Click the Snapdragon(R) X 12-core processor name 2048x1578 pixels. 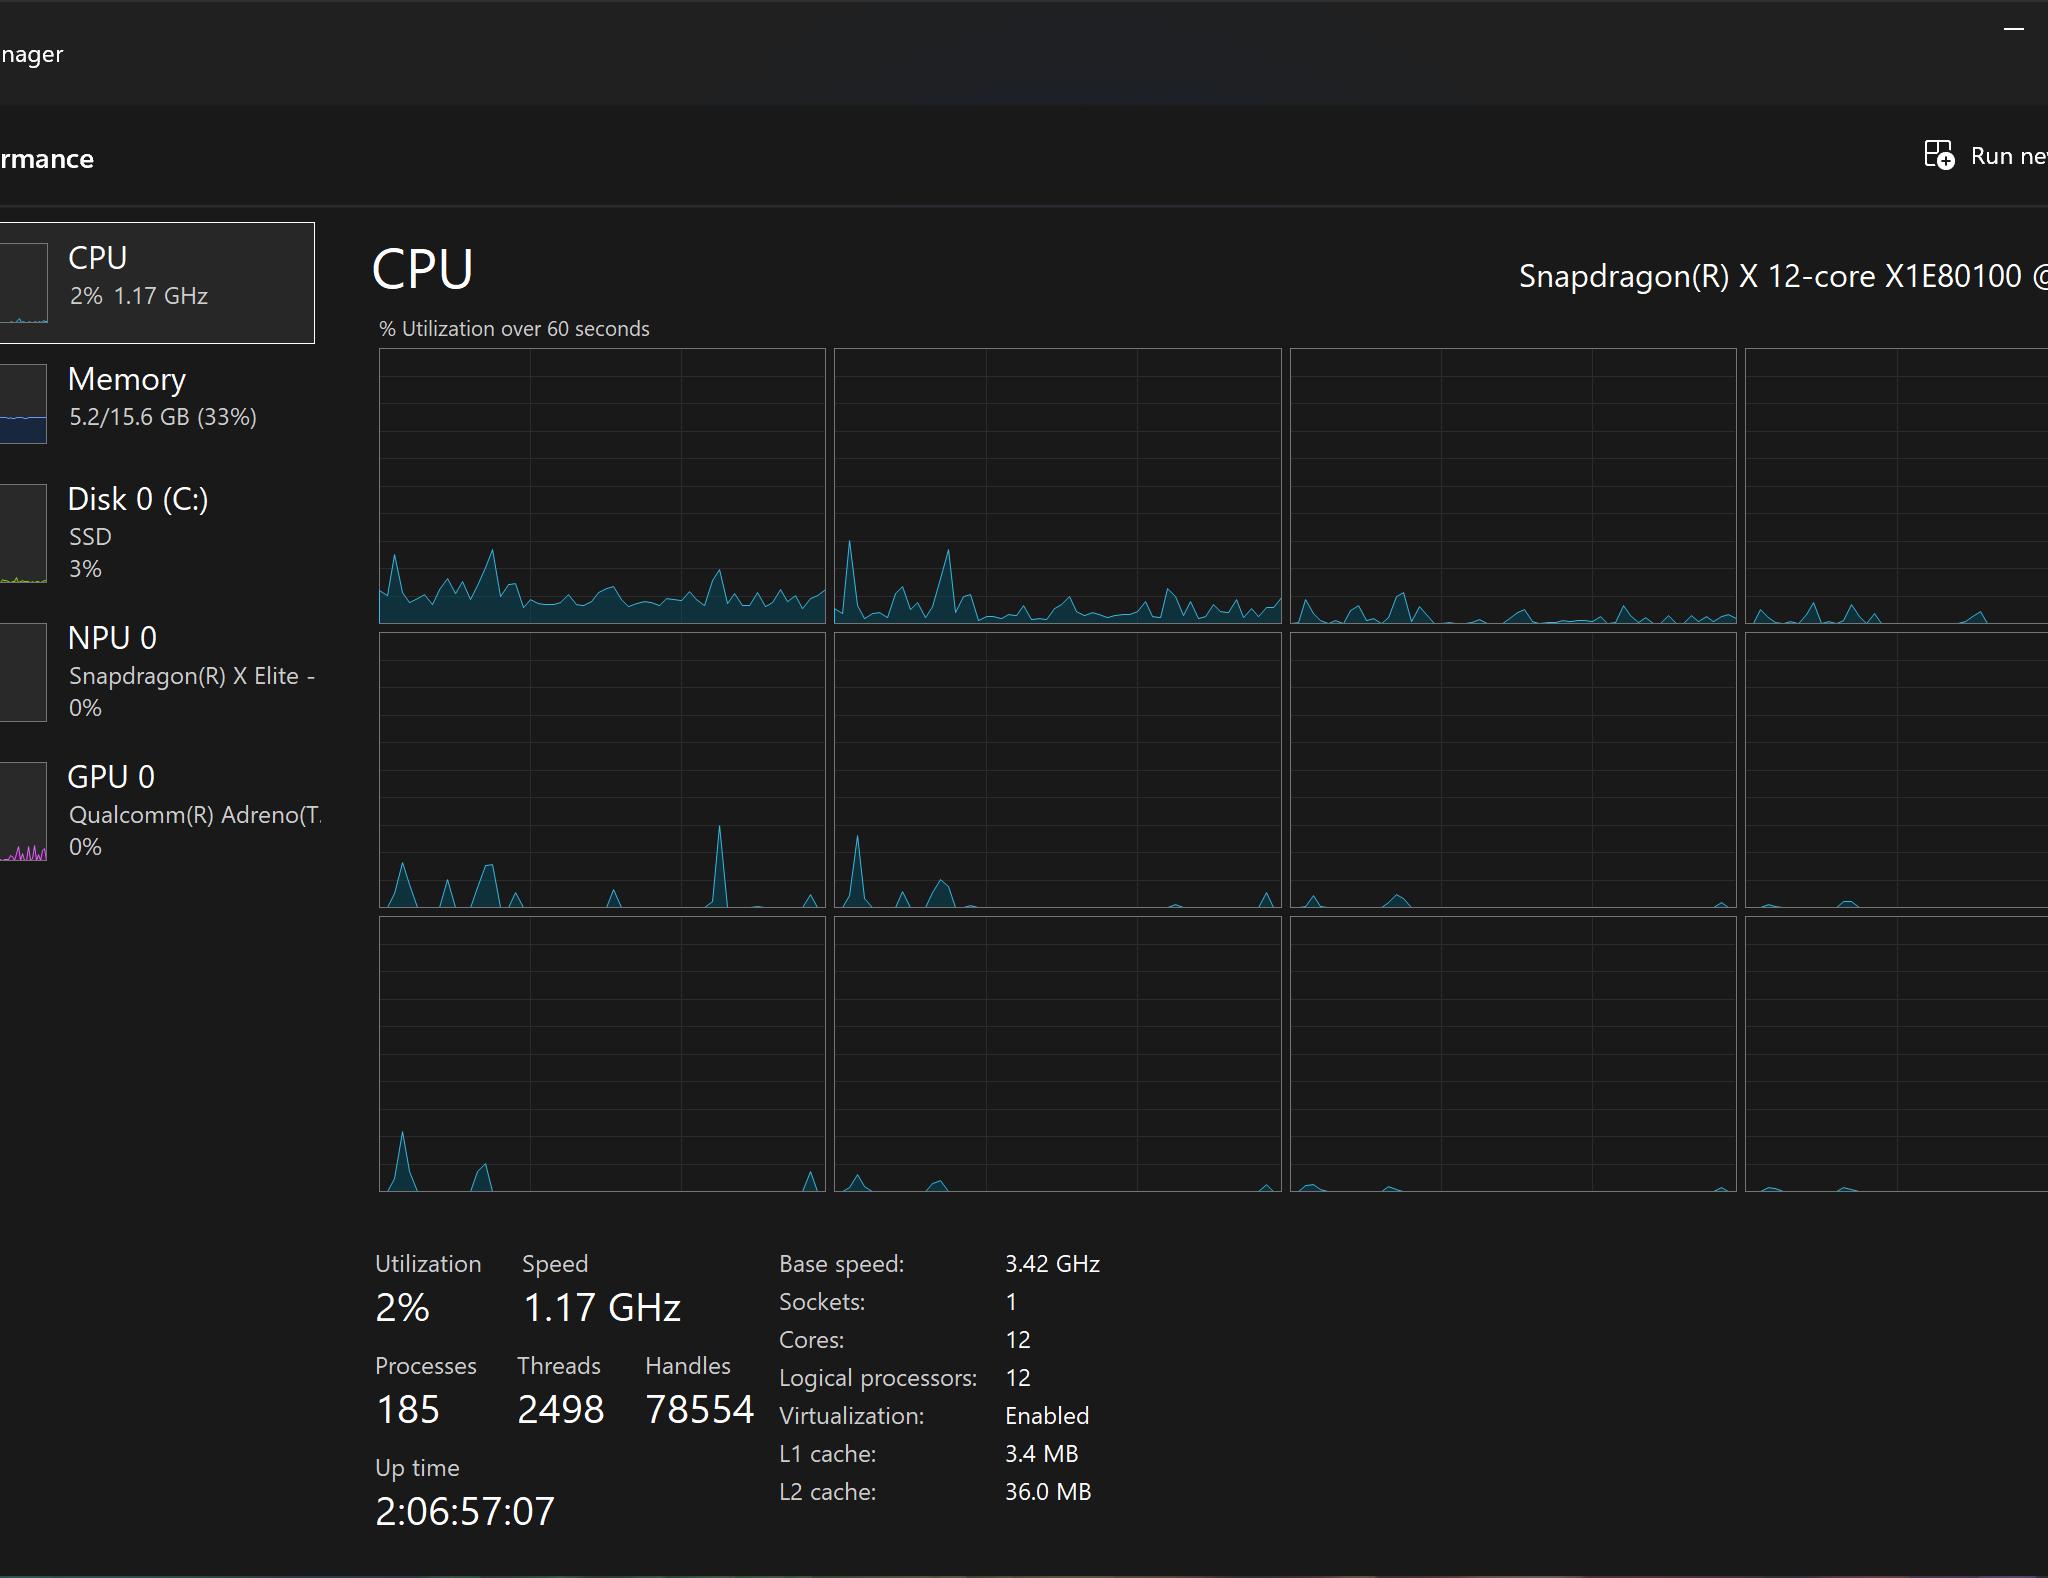tap(1783, 276)
